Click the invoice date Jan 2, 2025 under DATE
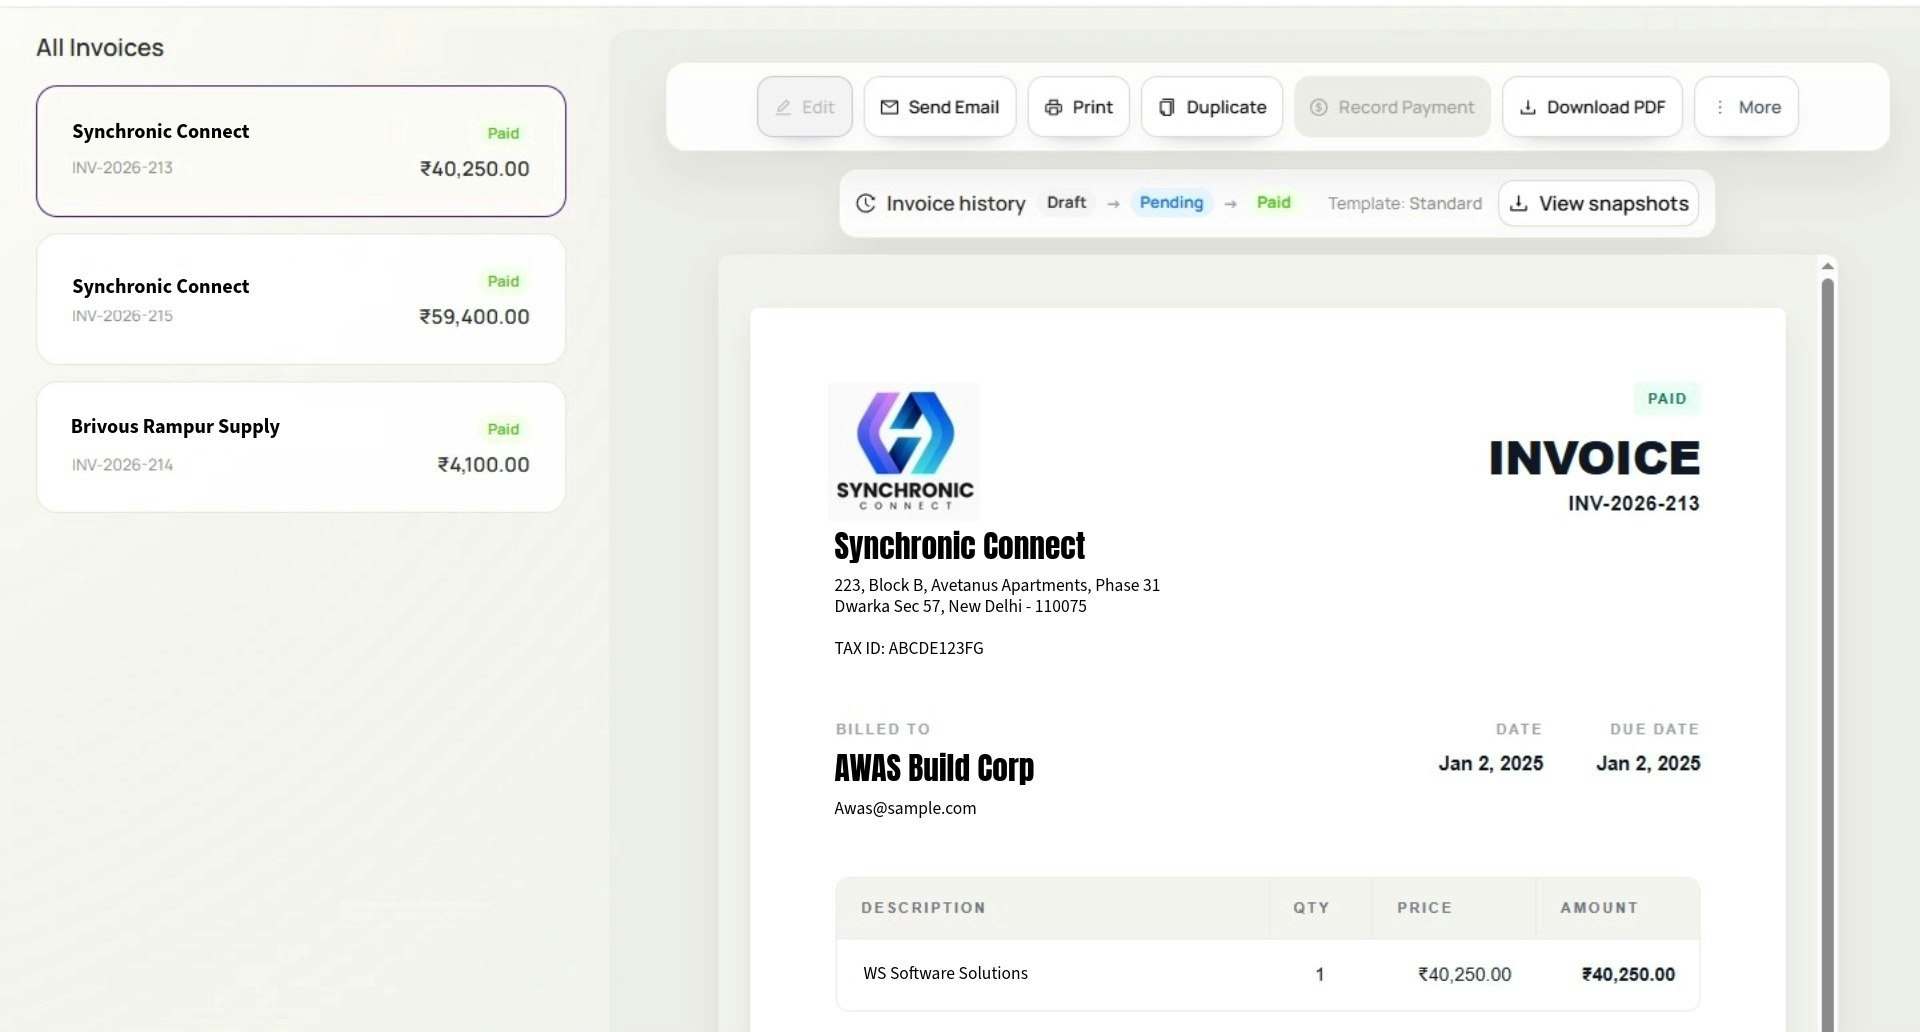Screen dimensions: 1920x1032 [x=1490, y=763]
